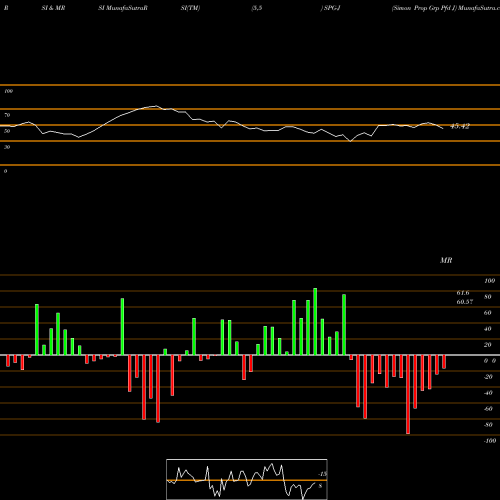
Task: Select the 61.6 value in MR panel
Action: point(463,293)
